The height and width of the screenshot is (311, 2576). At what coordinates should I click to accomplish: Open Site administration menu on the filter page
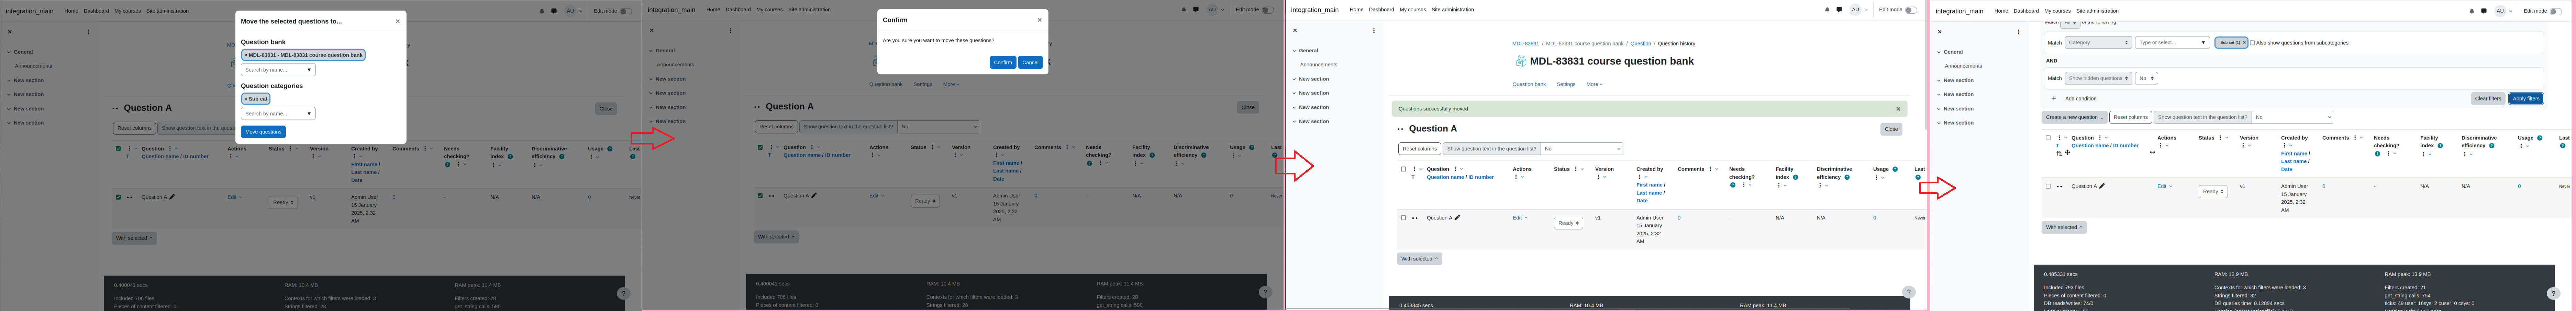[2097, 11]
